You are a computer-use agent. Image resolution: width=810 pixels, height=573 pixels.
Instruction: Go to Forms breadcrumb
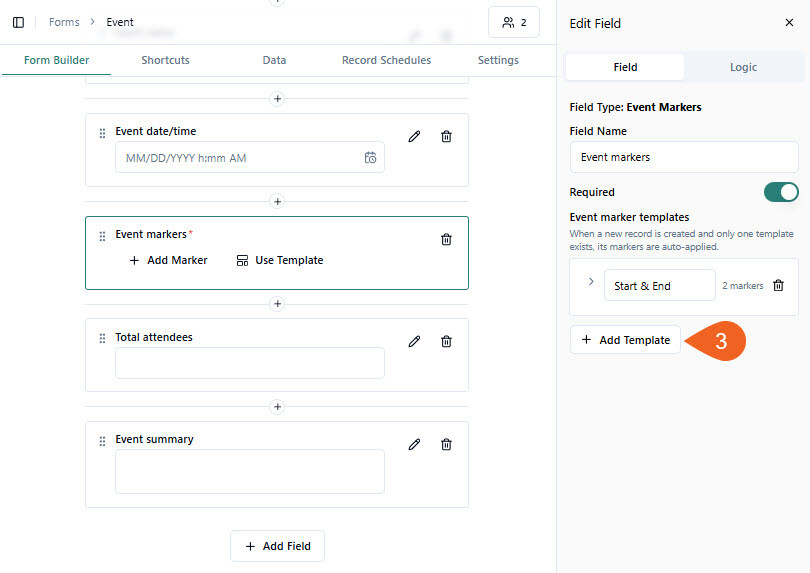(x=64, y=22)
